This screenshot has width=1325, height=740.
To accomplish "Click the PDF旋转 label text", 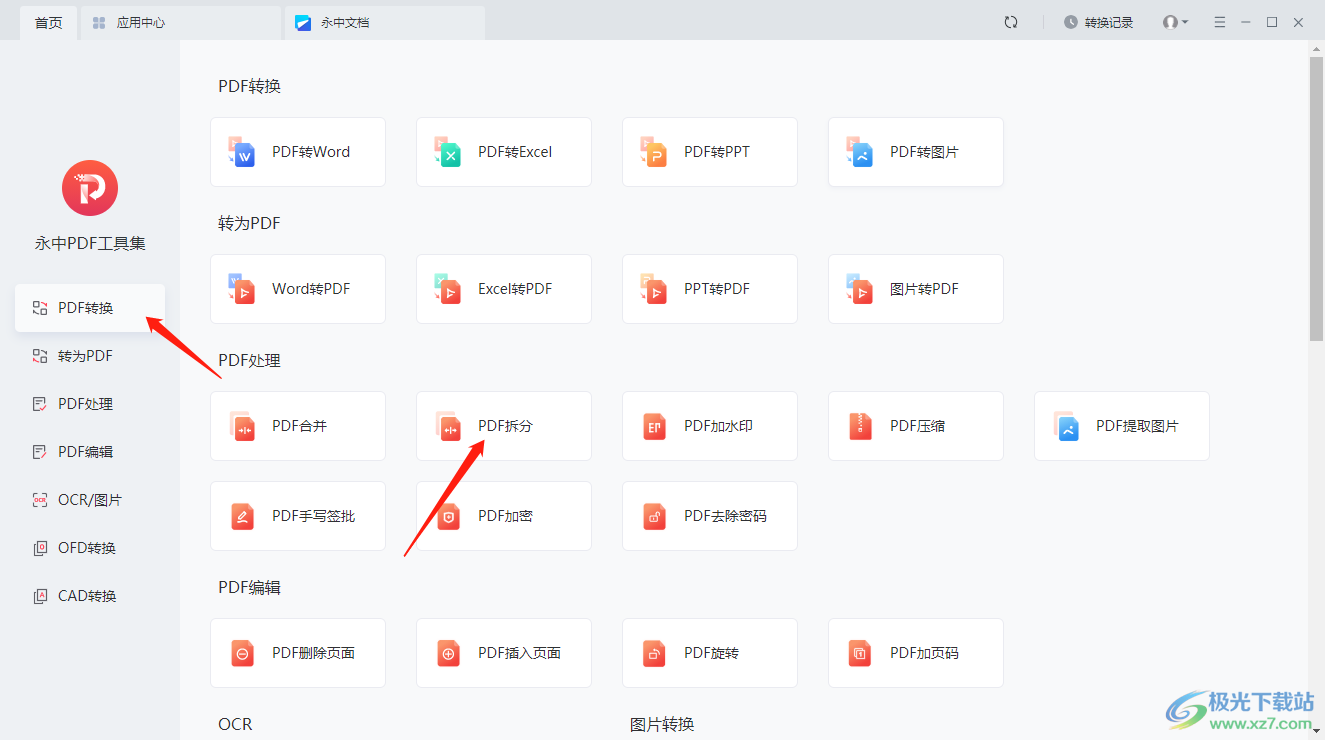I will (711, 653).
